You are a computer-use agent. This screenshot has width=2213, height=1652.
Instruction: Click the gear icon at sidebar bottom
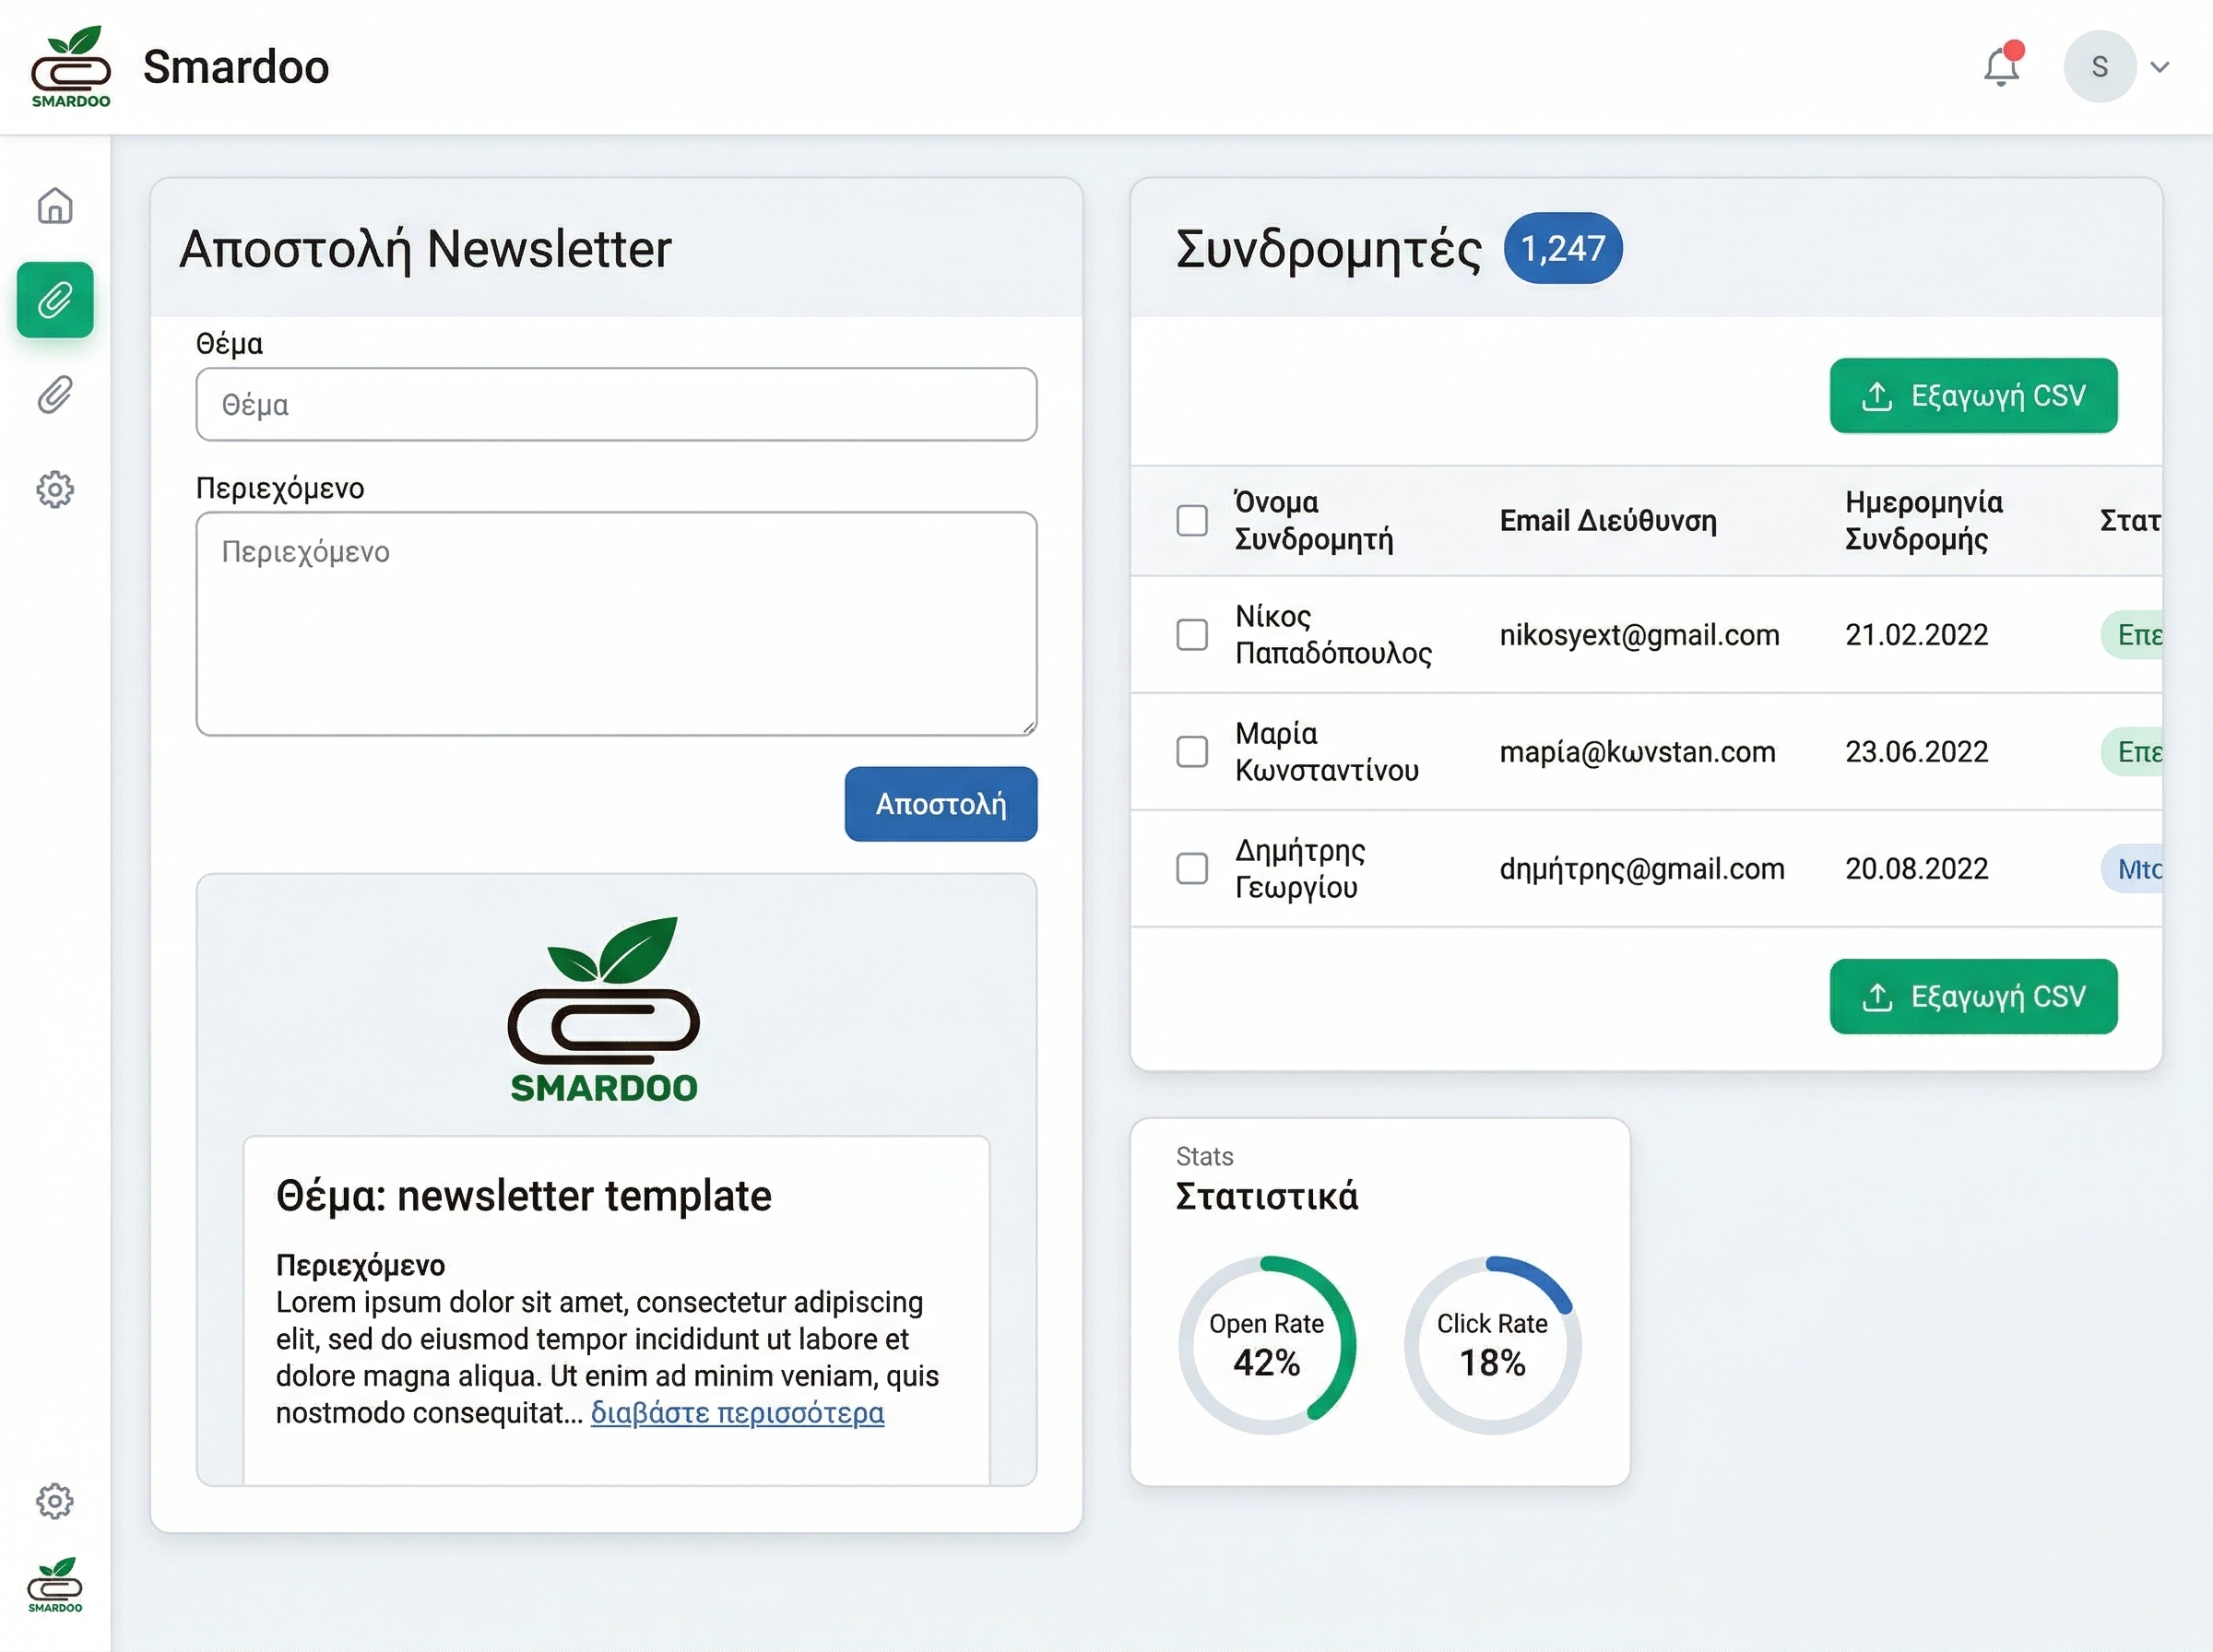point(55,1500)
